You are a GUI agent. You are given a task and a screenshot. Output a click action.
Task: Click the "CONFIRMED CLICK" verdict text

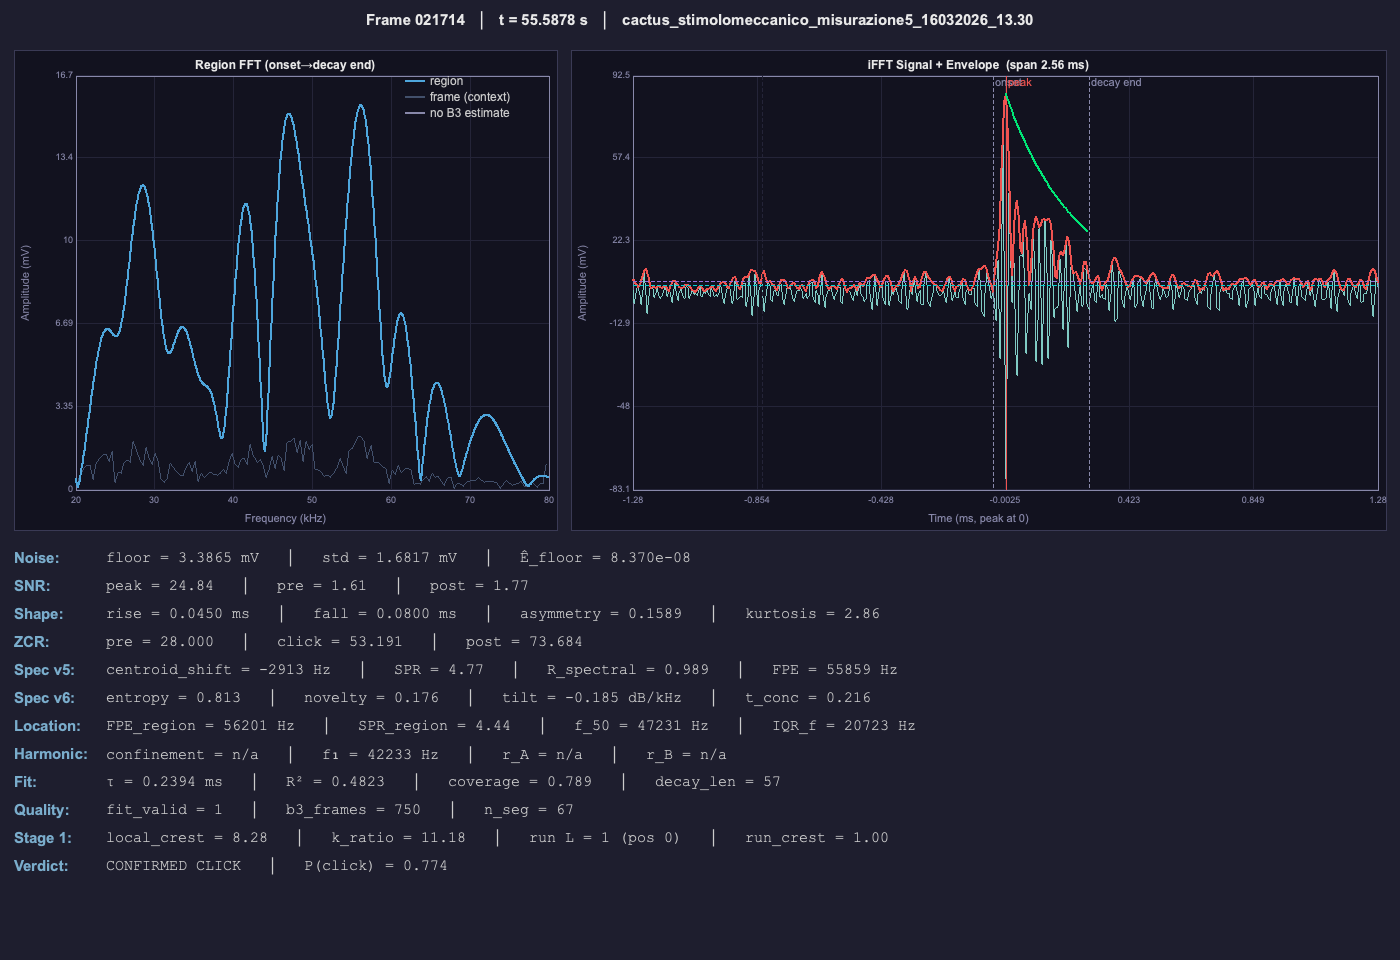174,866
